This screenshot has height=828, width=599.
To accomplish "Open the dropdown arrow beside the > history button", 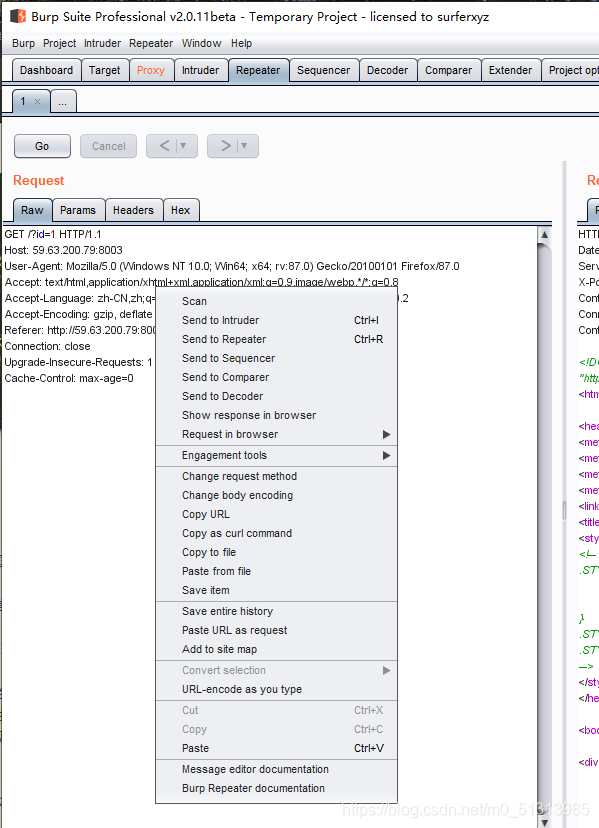I will point(244,146).
